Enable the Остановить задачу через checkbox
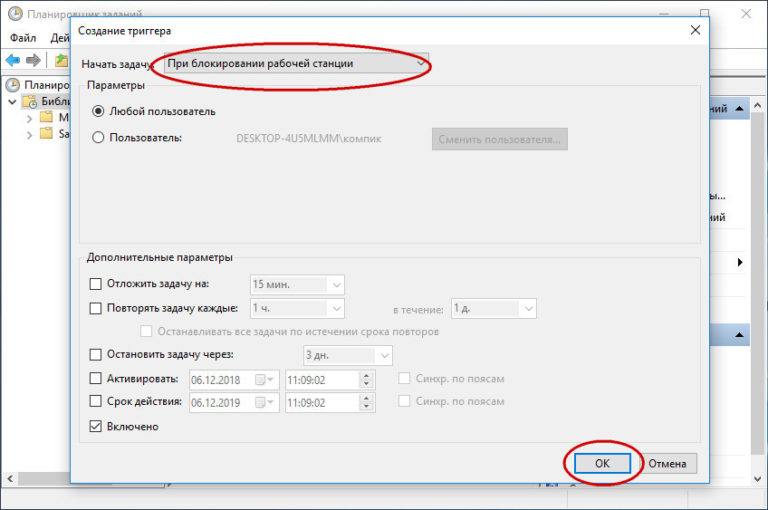This screenshot has width=768, height=510. tap(96, 355)
